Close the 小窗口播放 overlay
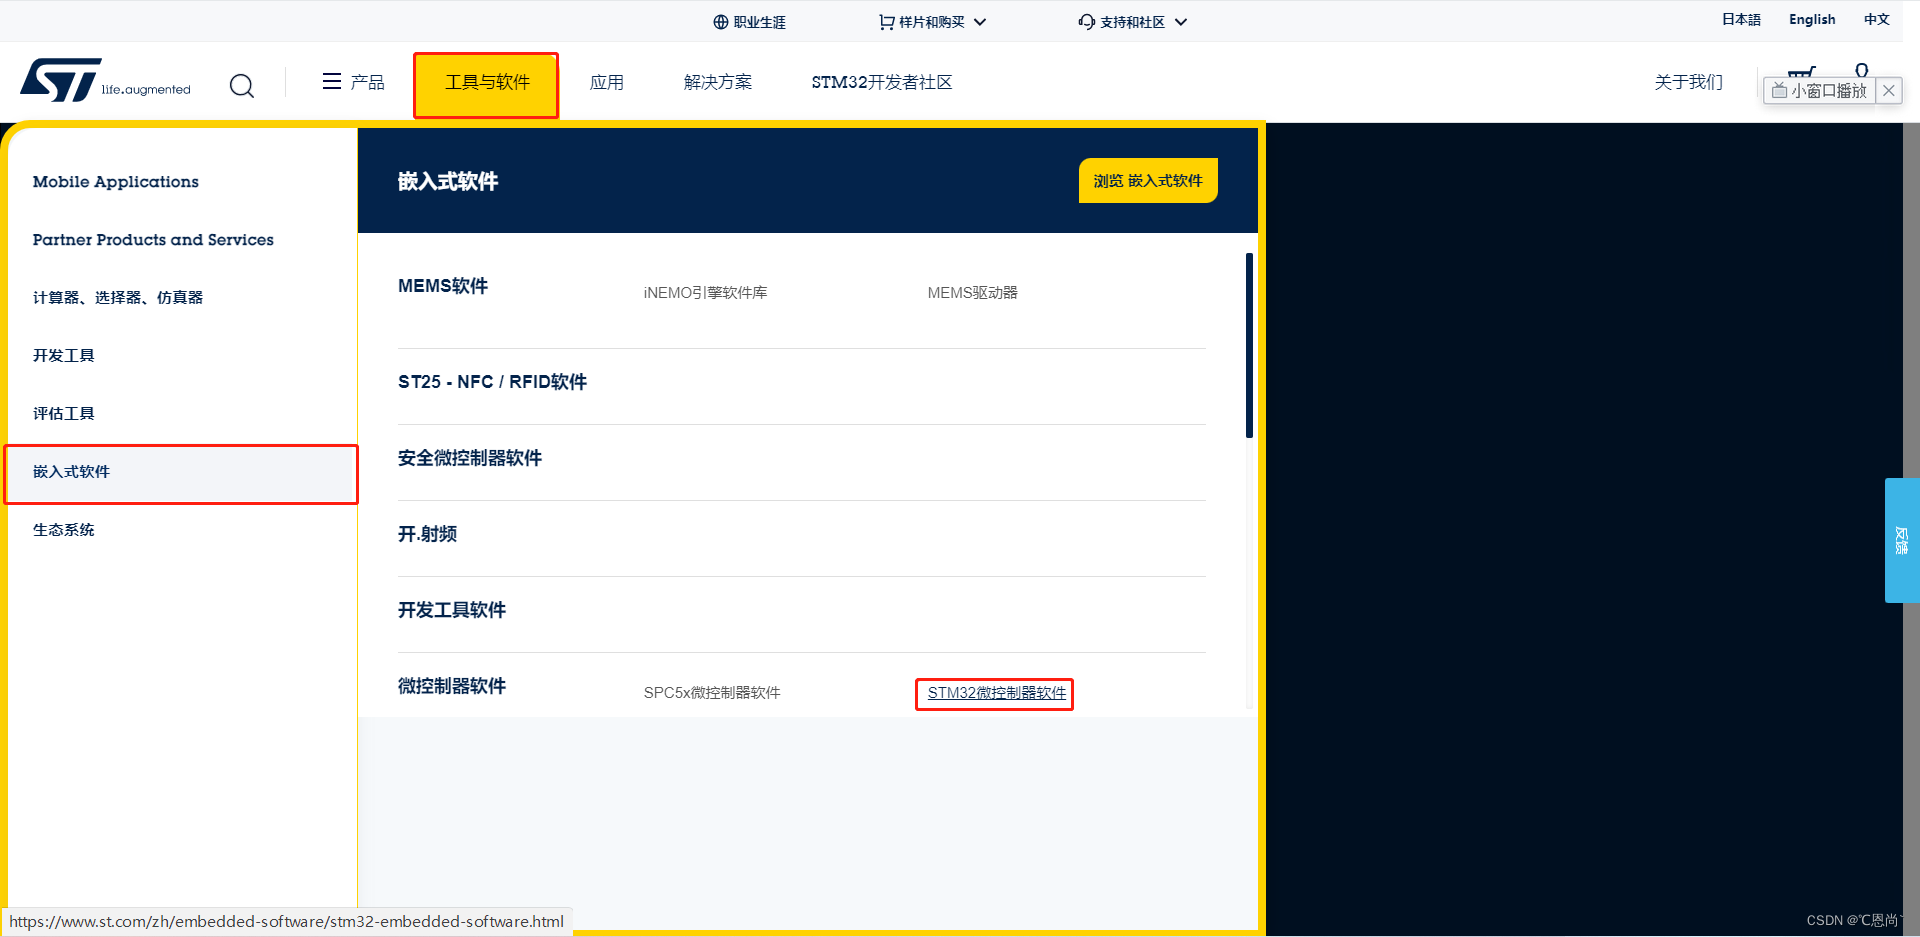Viewport: 1920px width, 937px height. 1888,91
